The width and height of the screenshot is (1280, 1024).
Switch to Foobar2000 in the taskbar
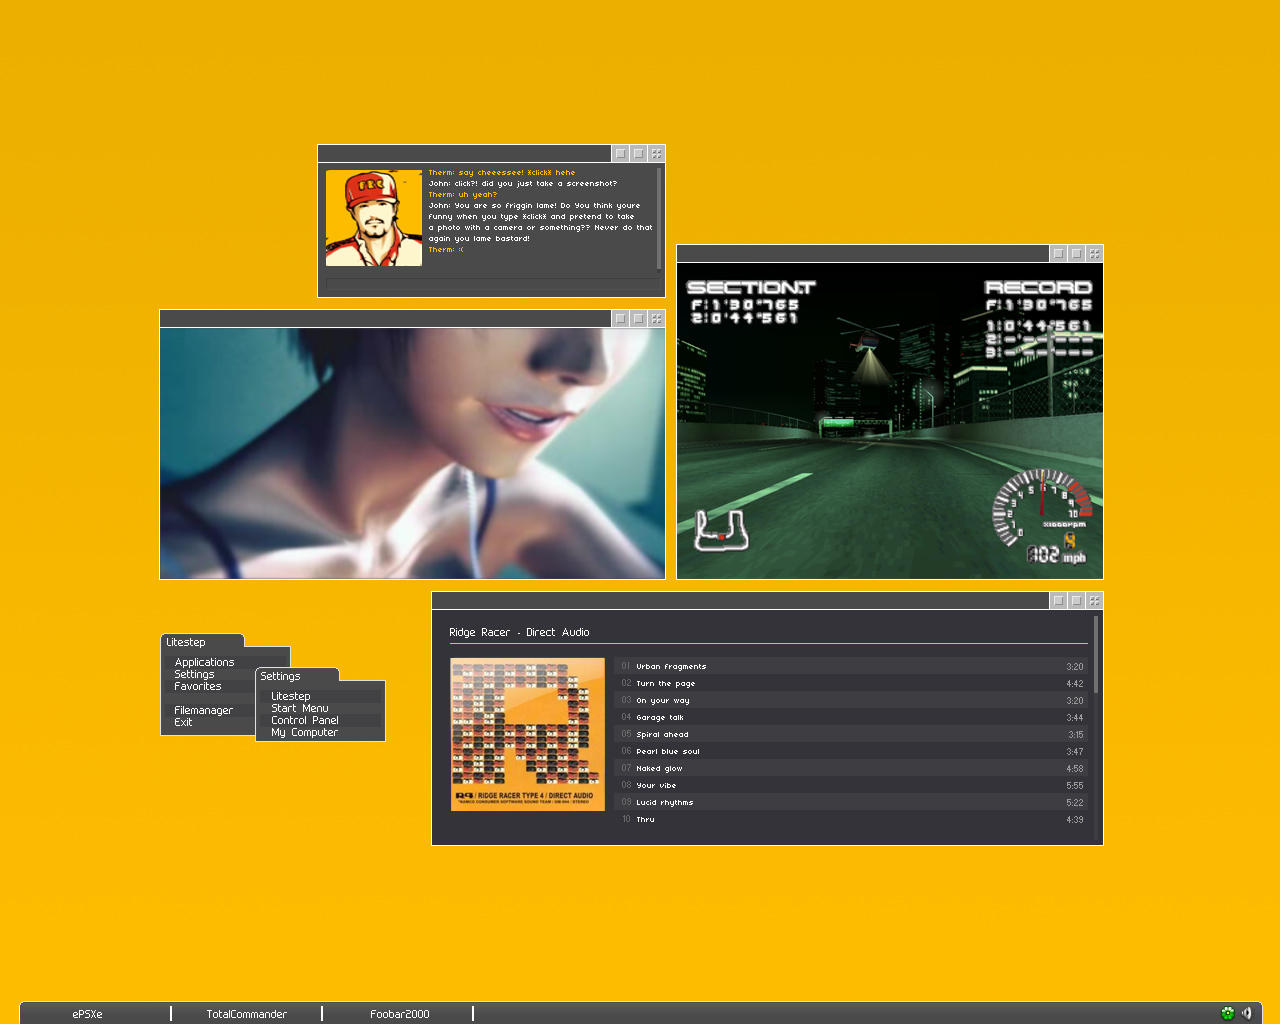tap(399, 1014)
